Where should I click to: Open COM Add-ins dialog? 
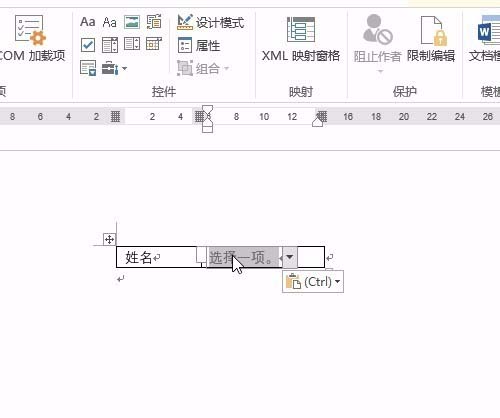point(32,39)
